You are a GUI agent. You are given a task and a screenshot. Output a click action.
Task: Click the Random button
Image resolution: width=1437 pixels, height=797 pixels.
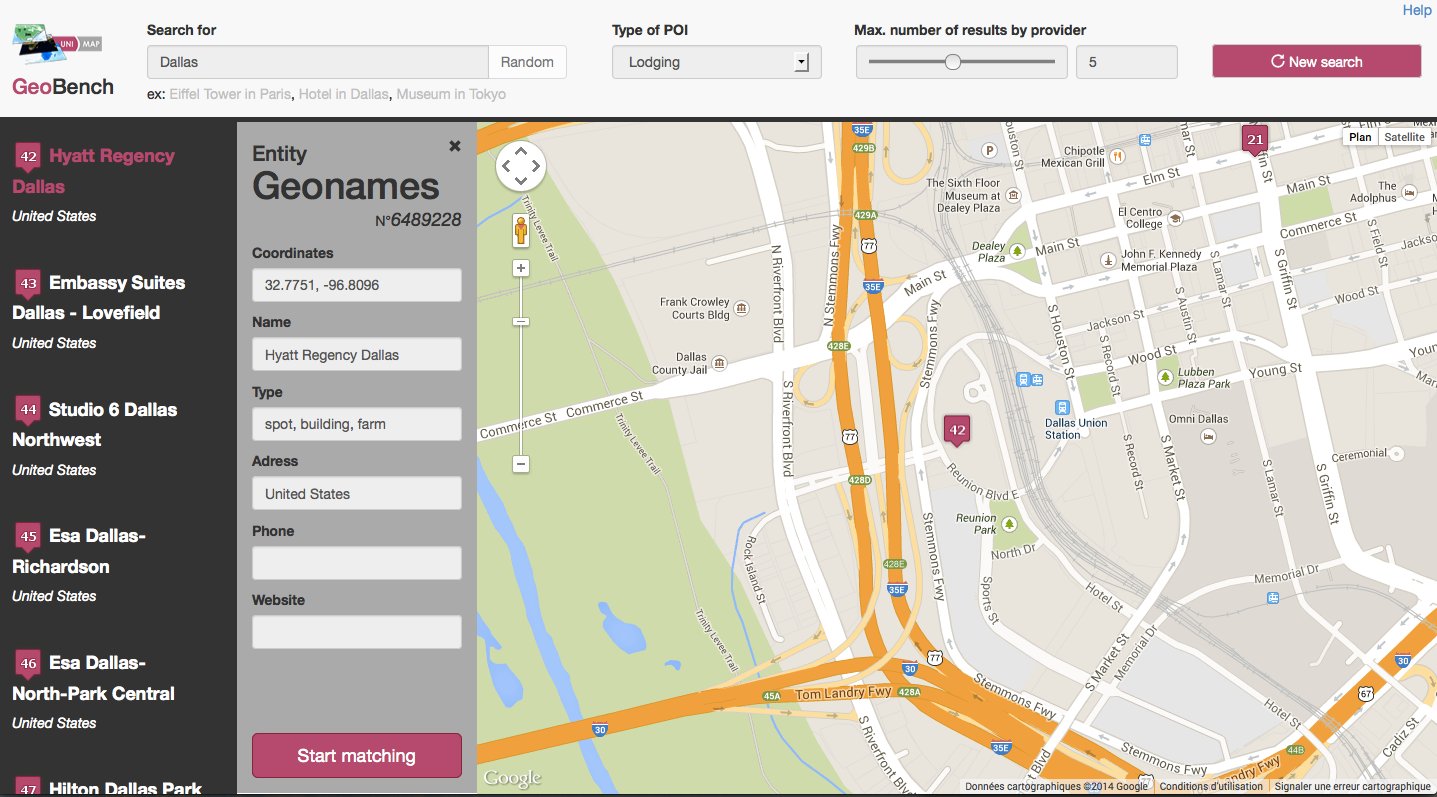tap(527, 62)
